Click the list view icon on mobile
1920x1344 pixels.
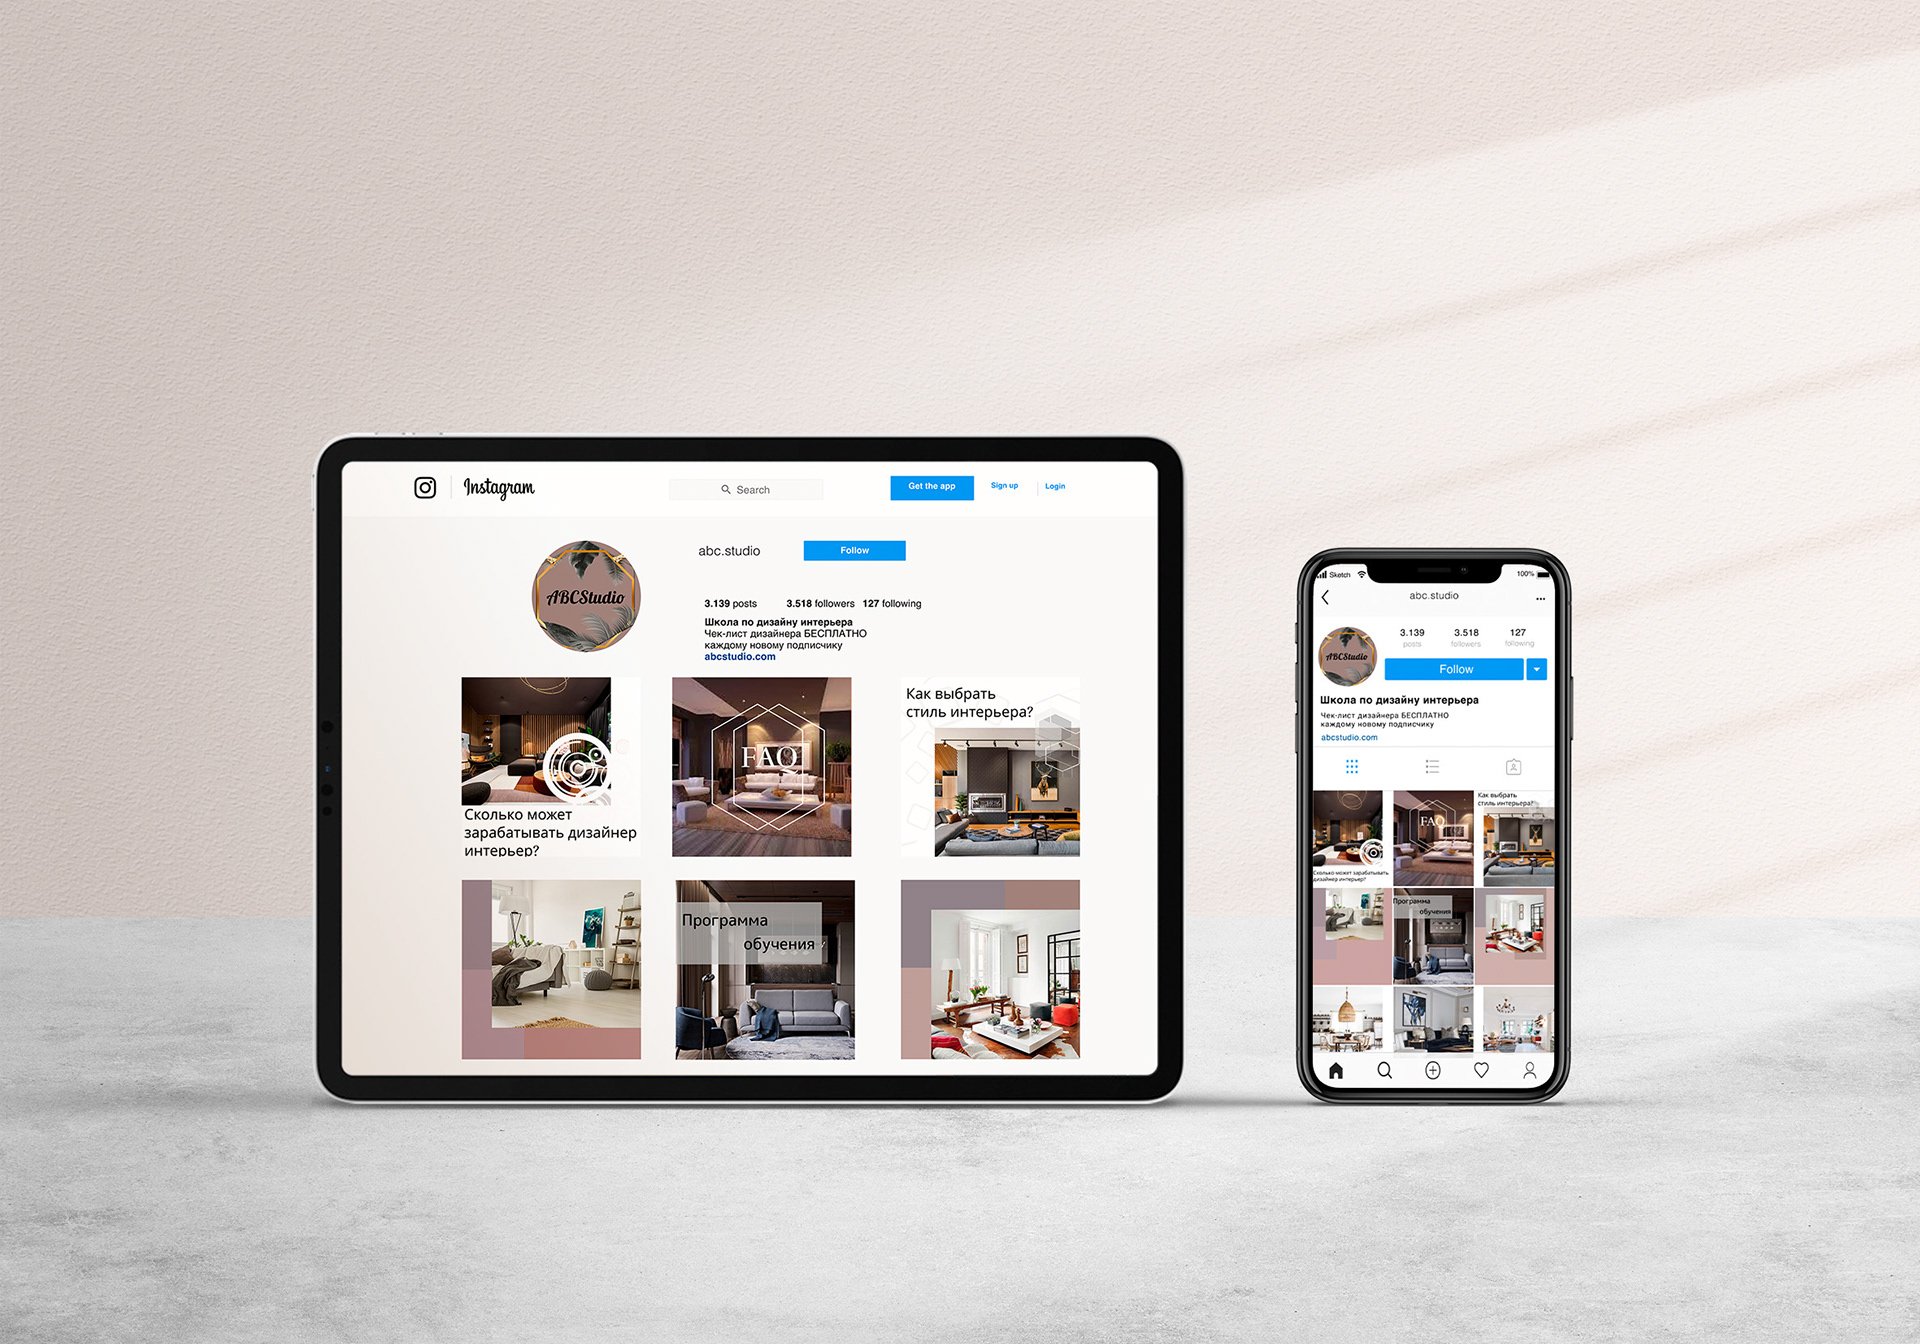pyautogui.click(x=1443, y=766)
